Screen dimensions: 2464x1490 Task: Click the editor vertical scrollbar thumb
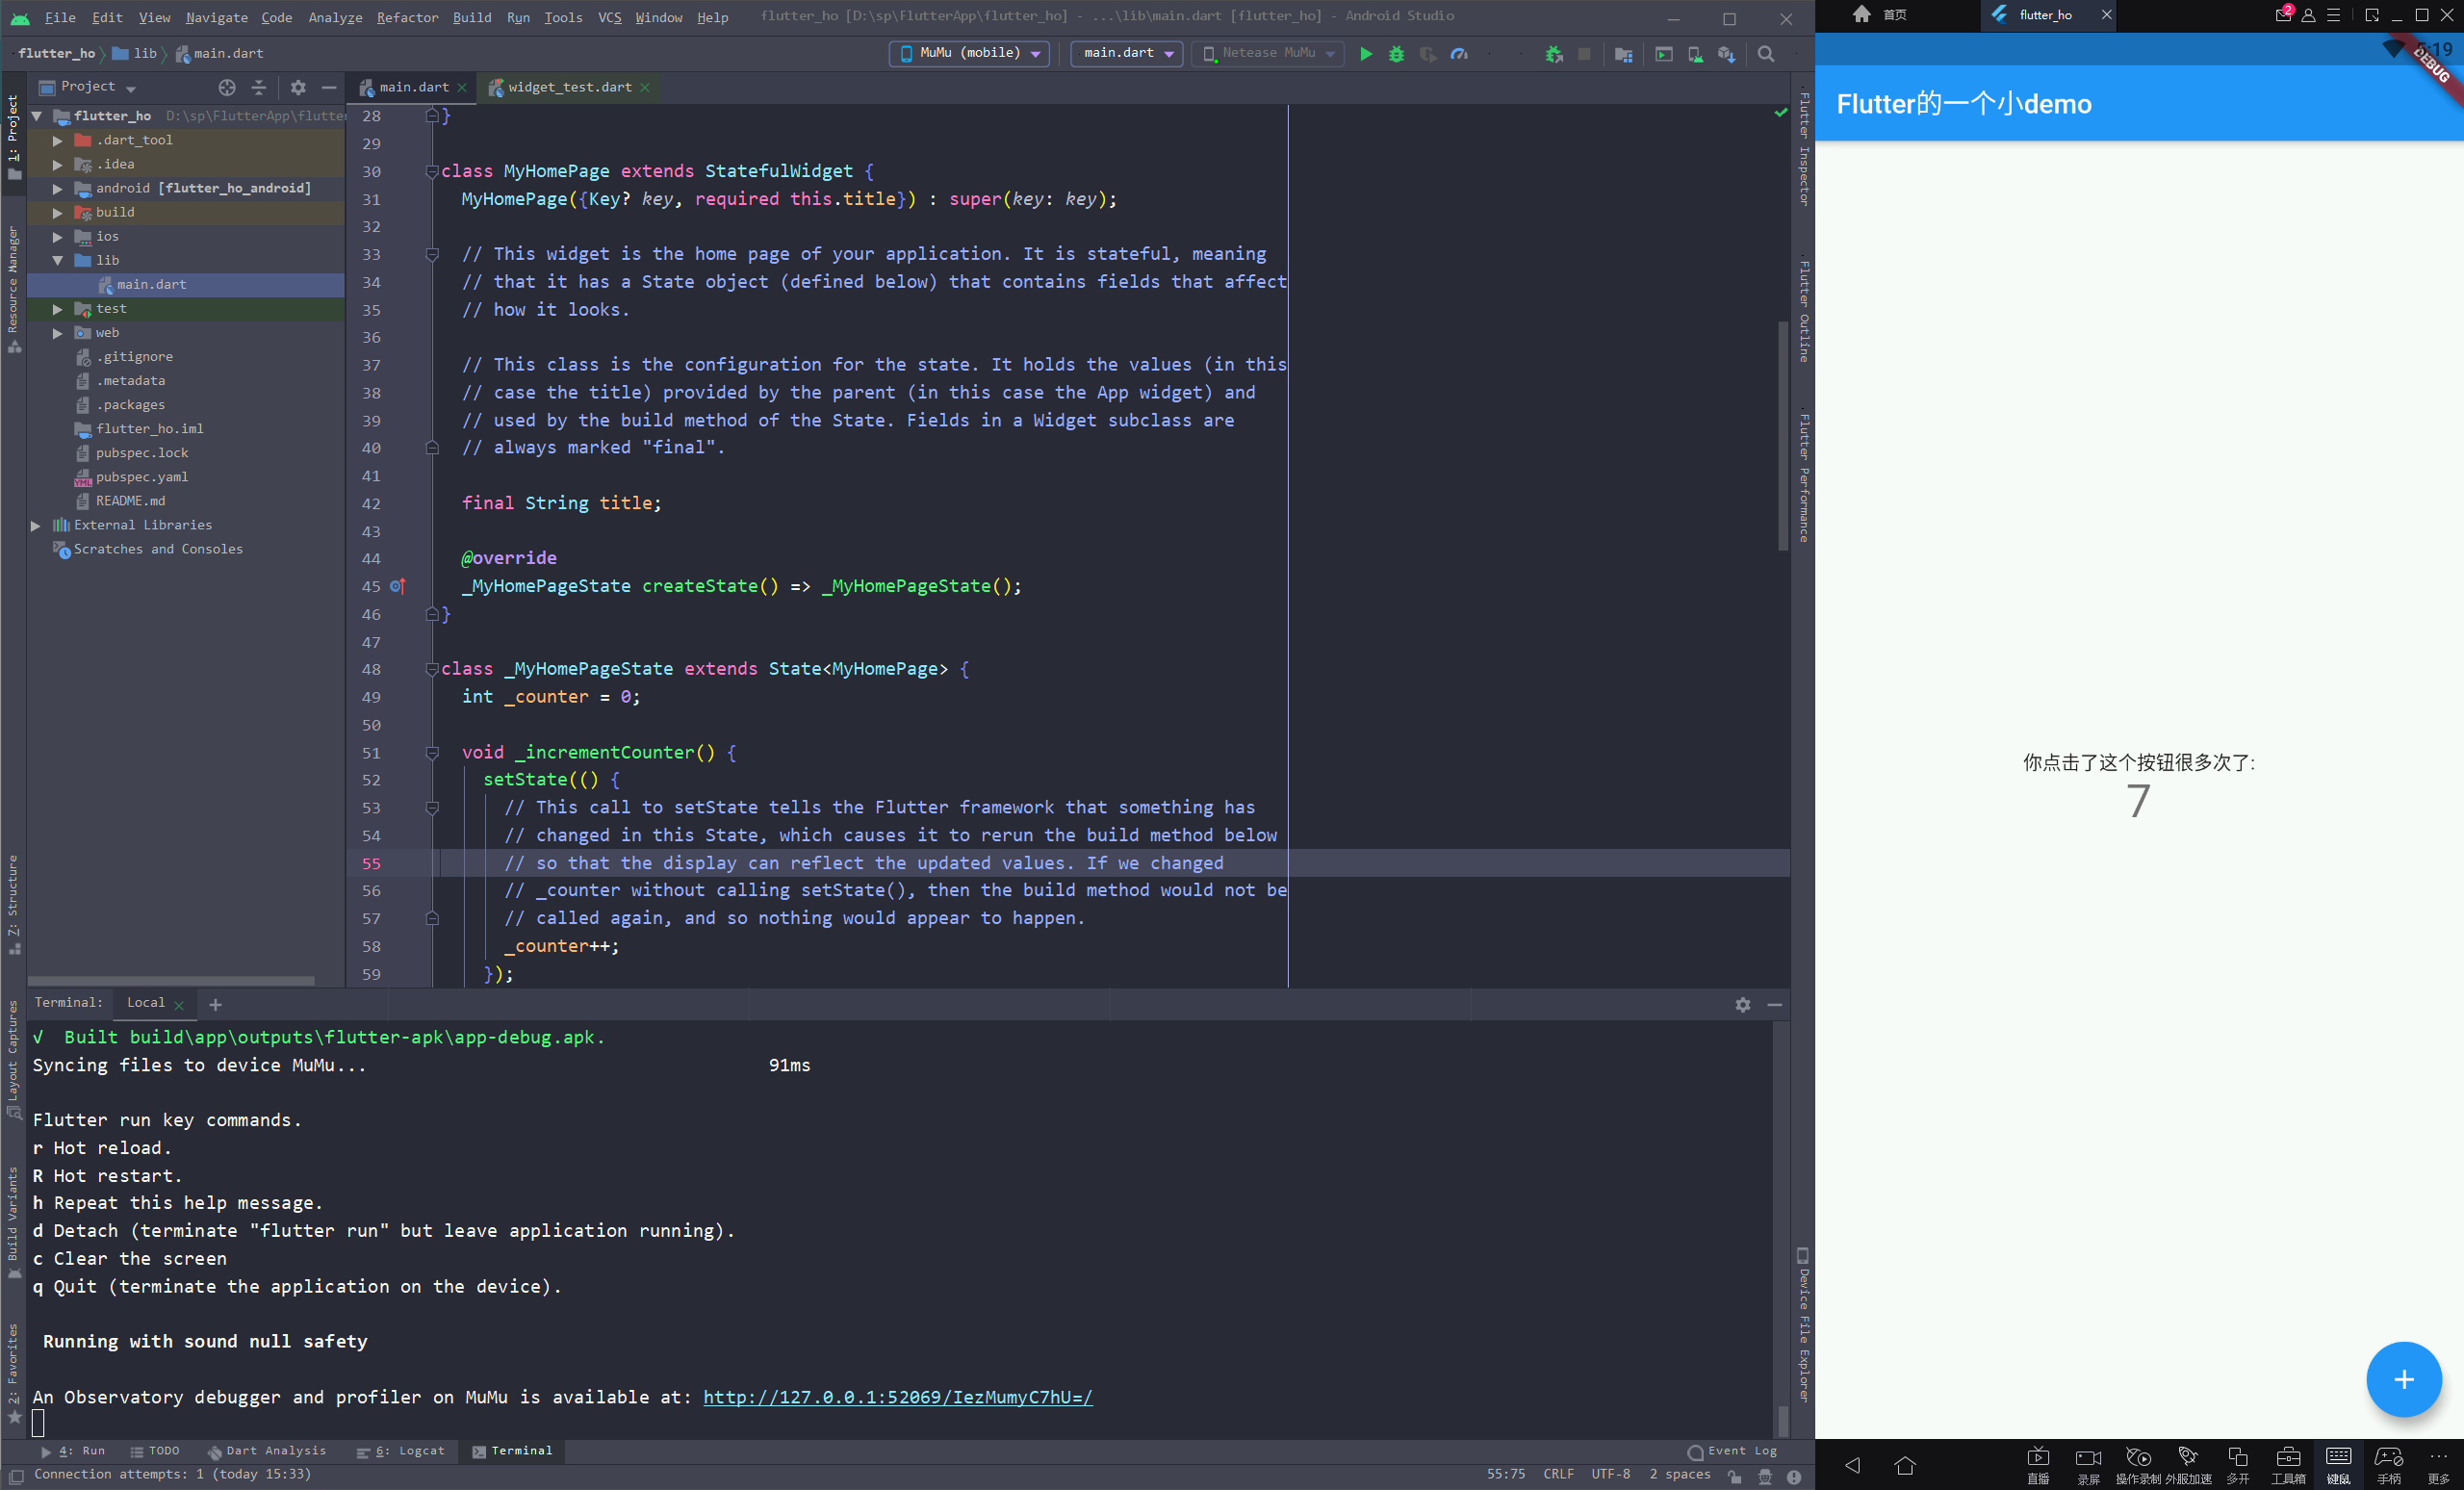coord(1782,435)
